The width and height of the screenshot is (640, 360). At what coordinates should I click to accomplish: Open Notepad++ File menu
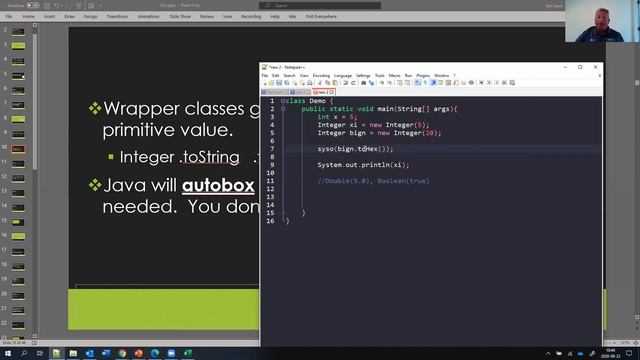264,76
